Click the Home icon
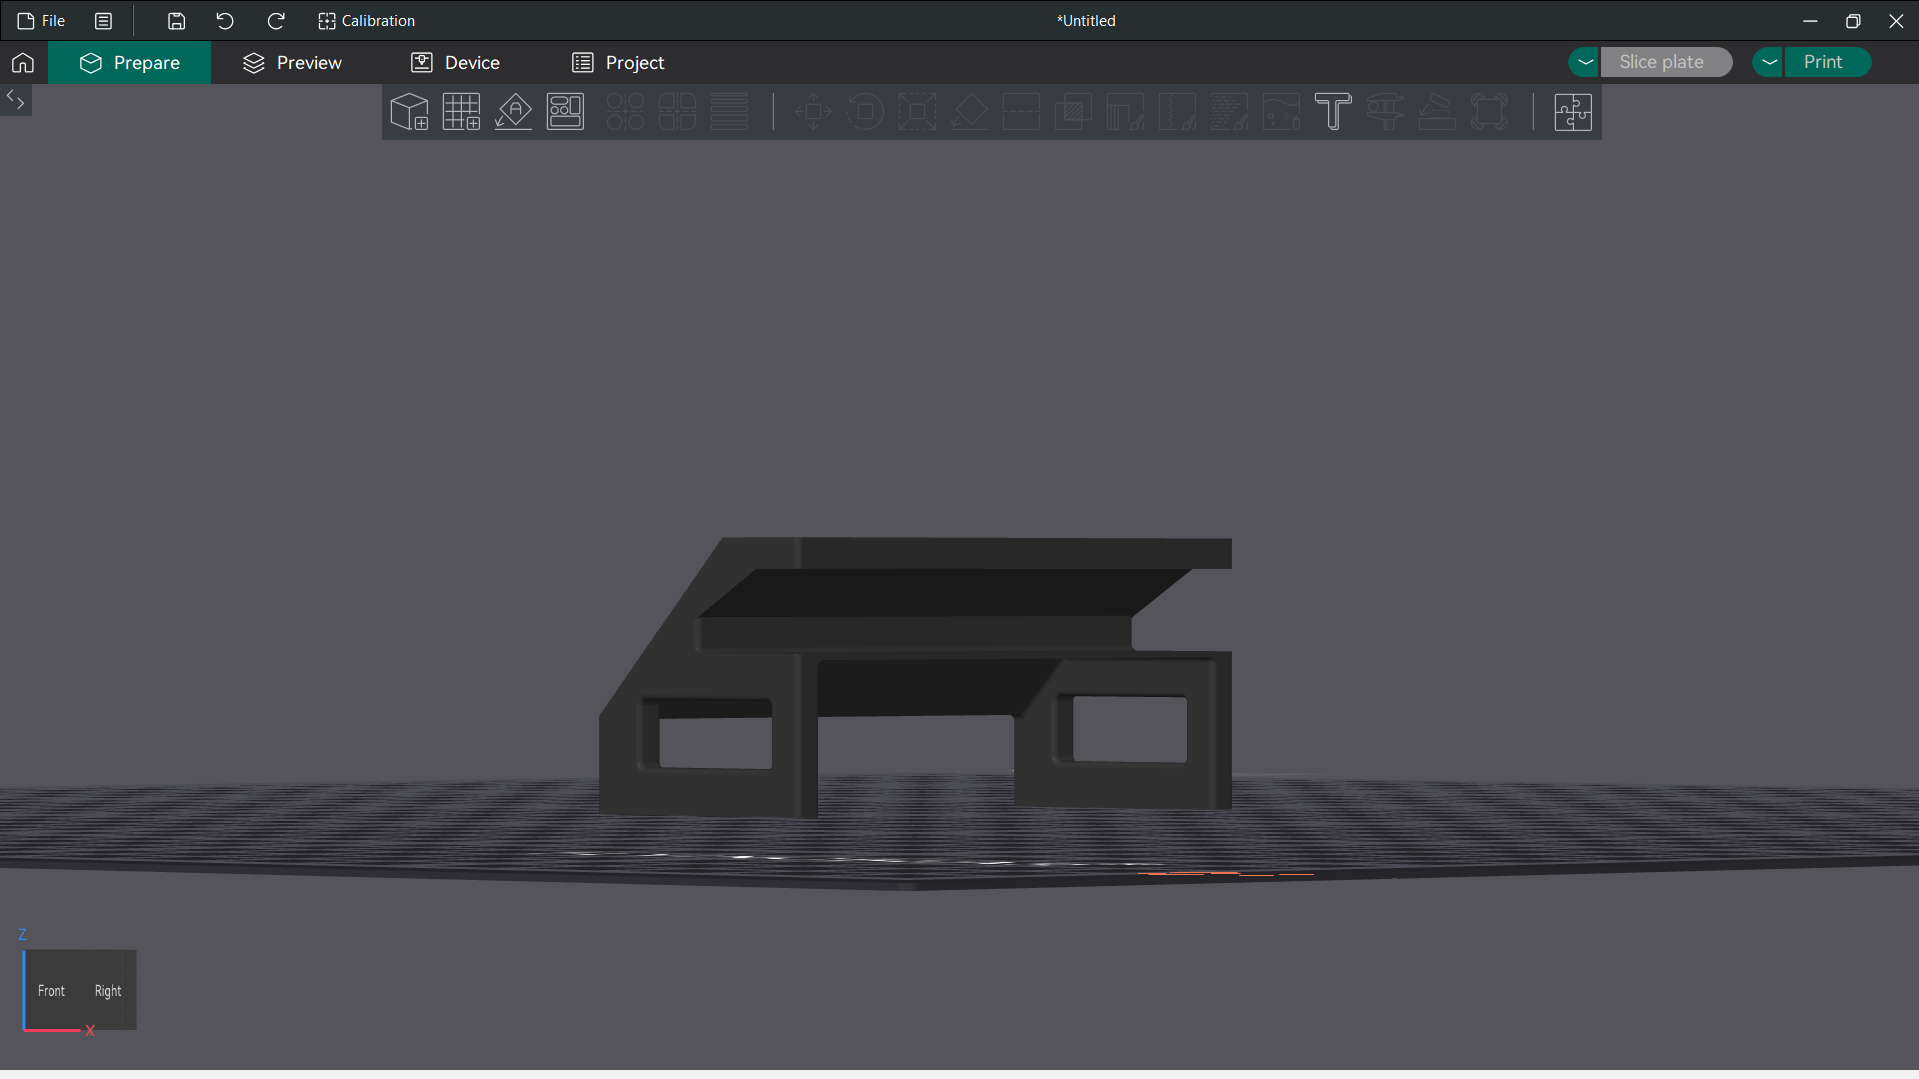1919x1079 pixels. pos(23,63)
